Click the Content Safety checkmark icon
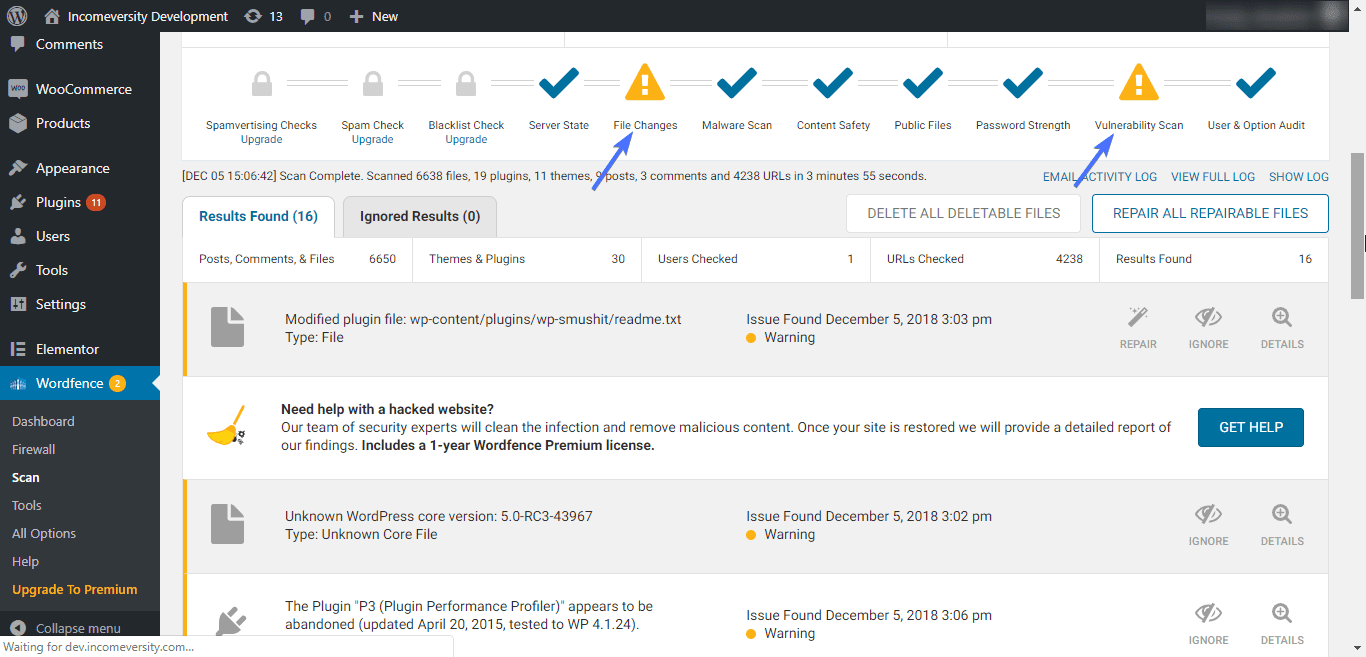 (833, 82)
